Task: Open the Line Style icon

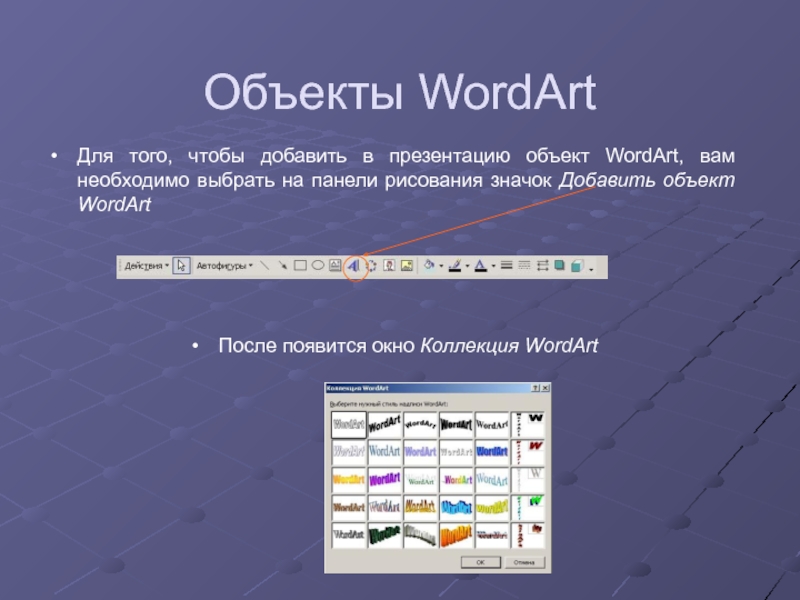Action: 507,266
